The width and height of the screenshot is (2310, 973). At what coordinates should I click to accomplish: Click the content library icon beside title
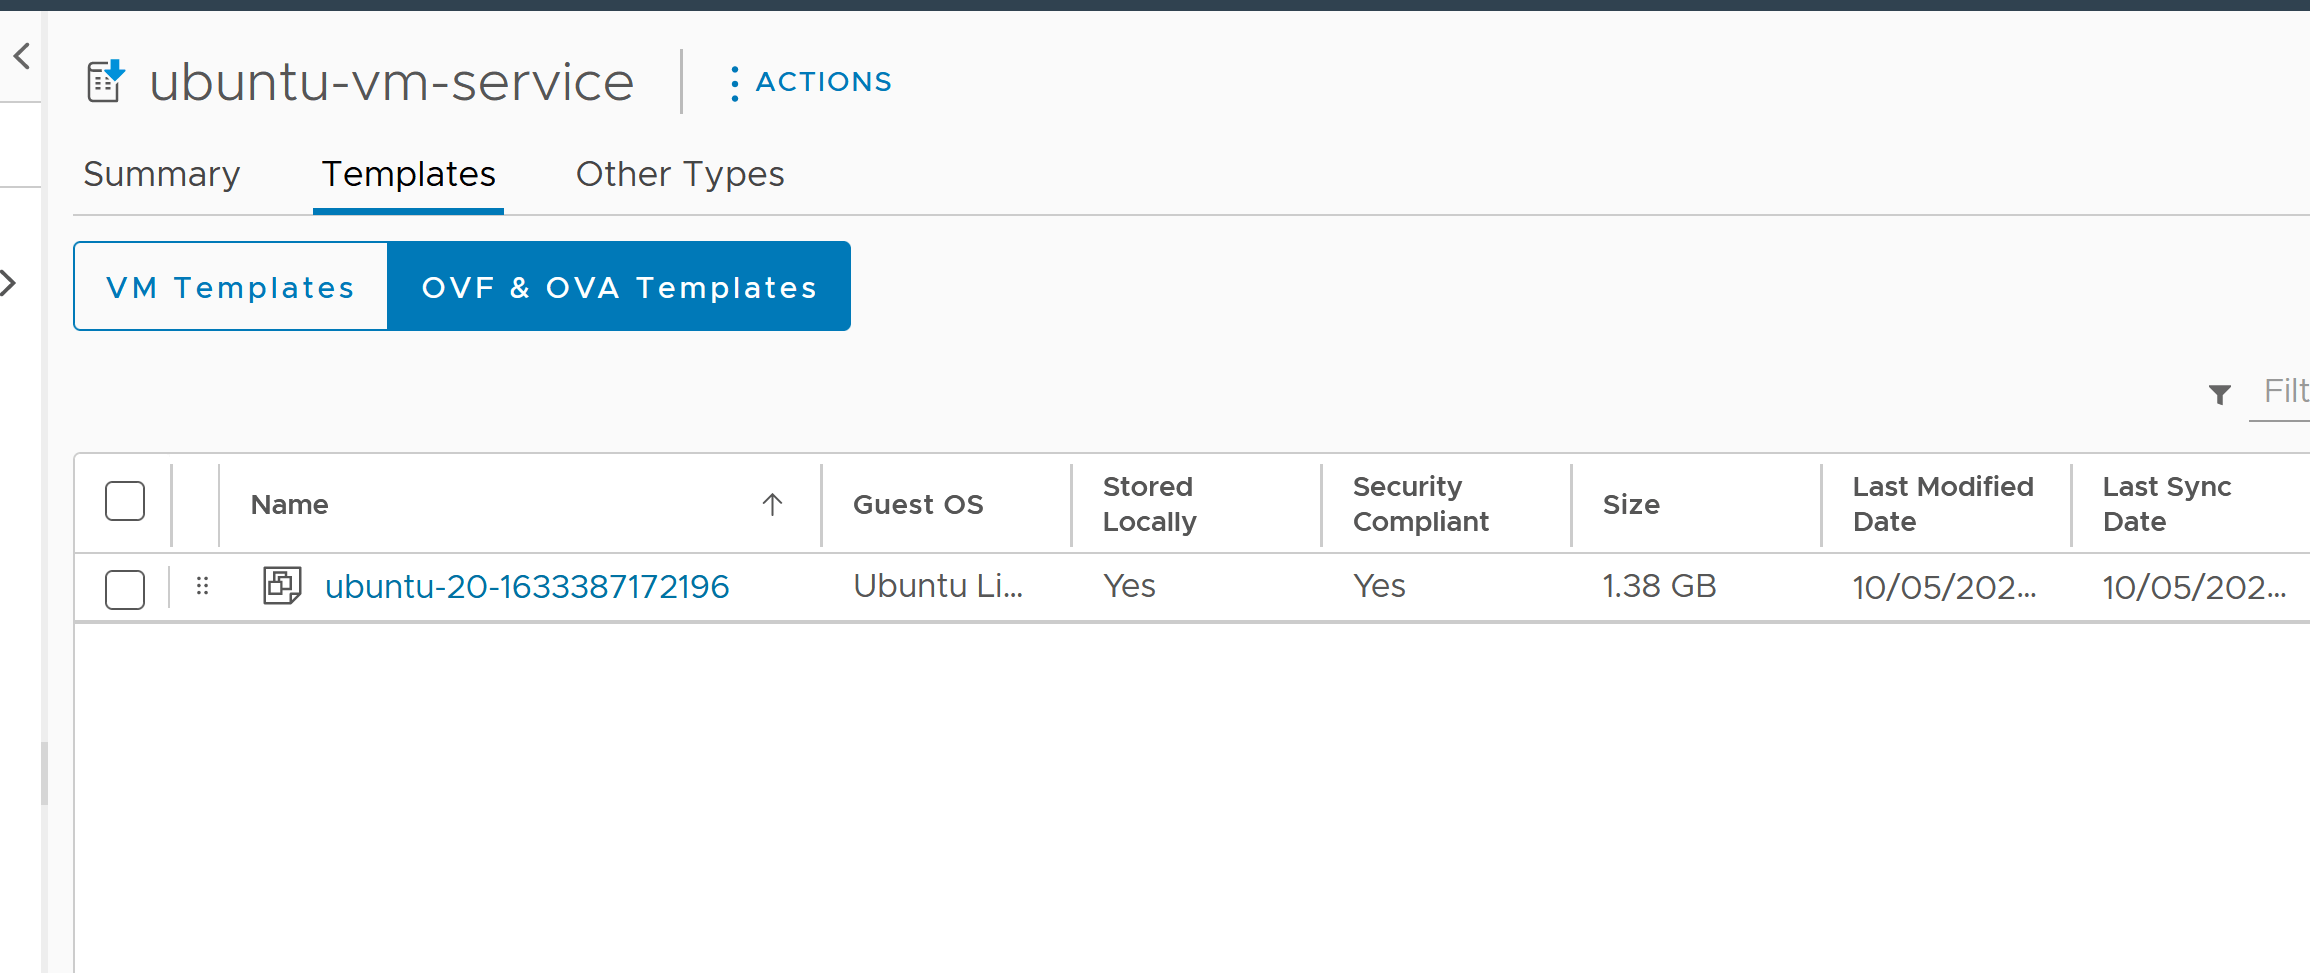[106, 82]
